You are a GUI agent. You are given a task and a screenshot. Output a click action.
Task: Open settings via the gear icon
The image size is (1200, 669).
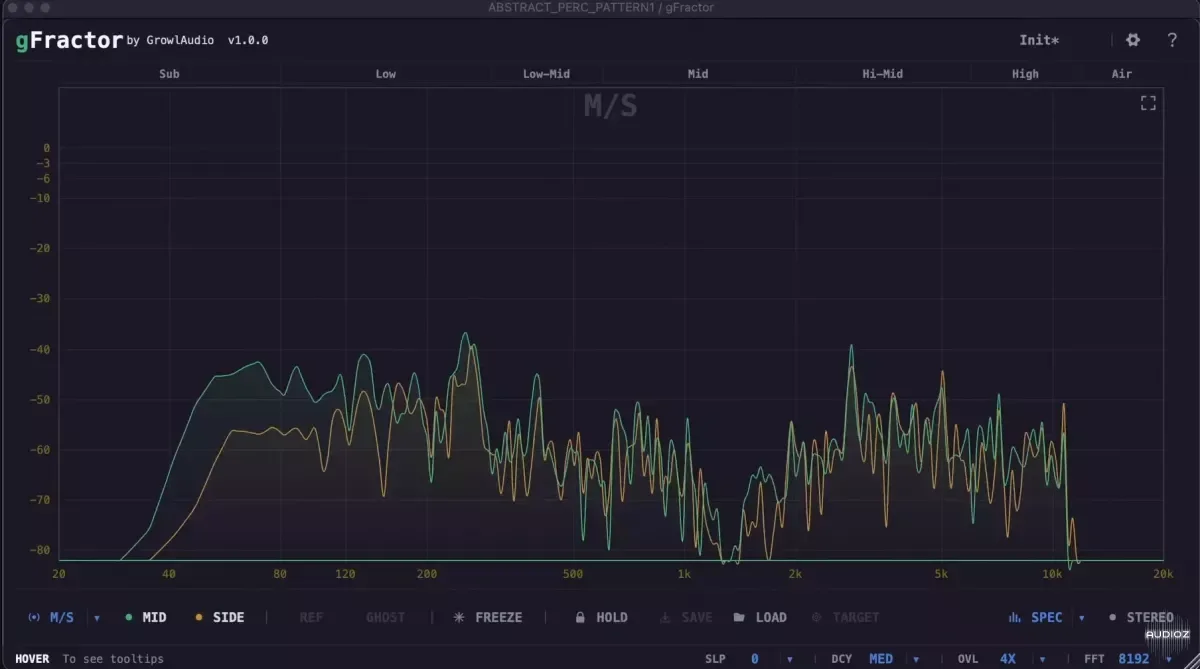[x=1133, y=40]
